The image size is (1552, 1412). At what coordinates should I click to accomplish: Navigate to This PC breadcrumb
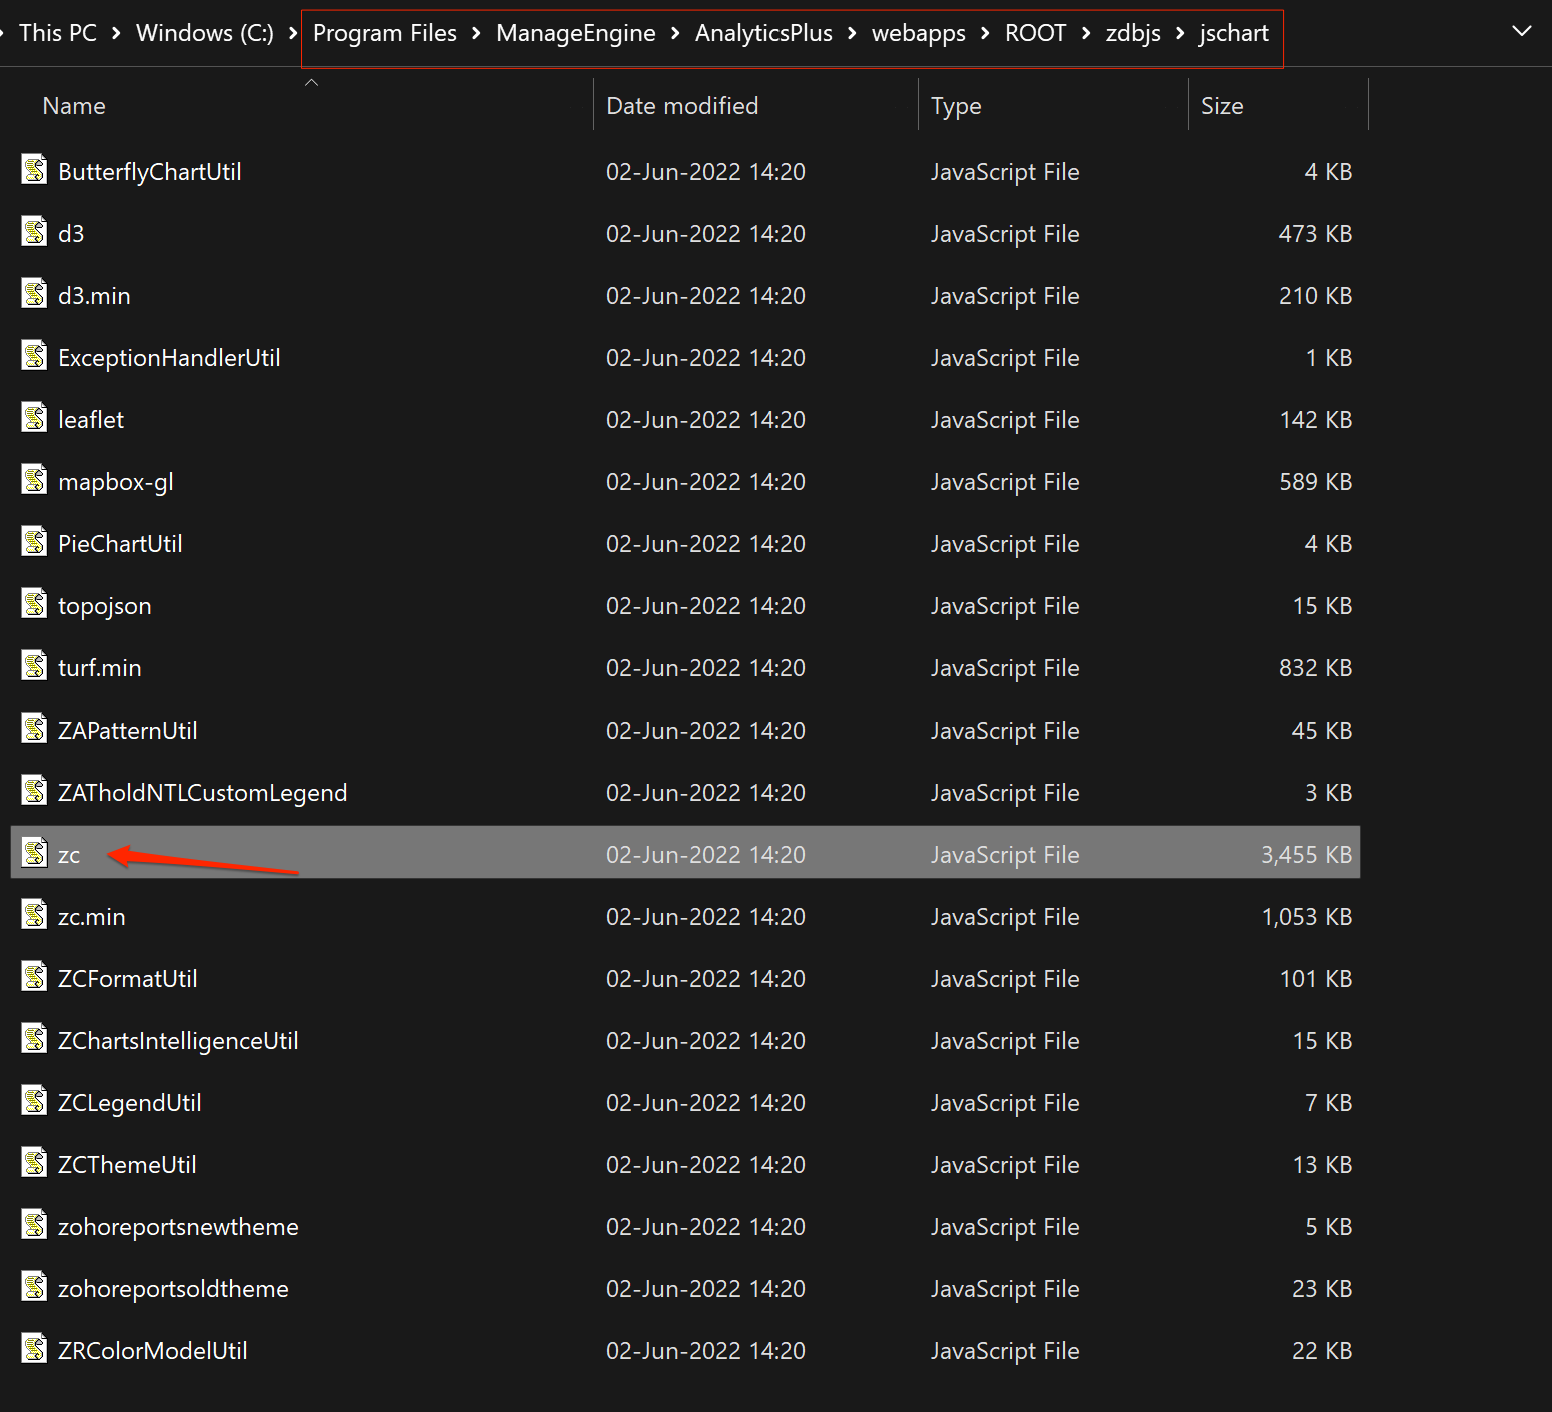pos(58,34)
